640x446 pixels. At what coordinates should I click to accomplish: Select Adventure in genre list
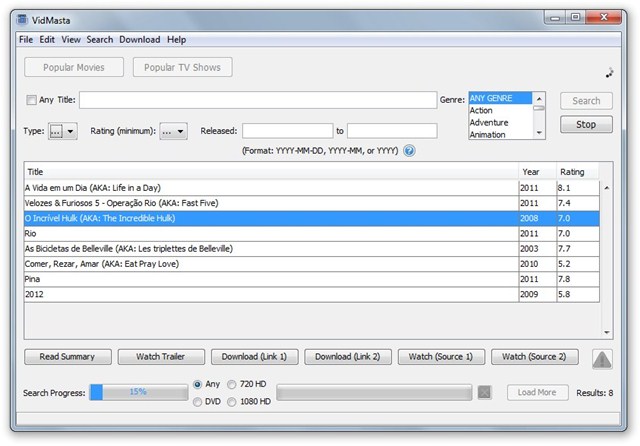pyautogui.click(x=500, y=123)
